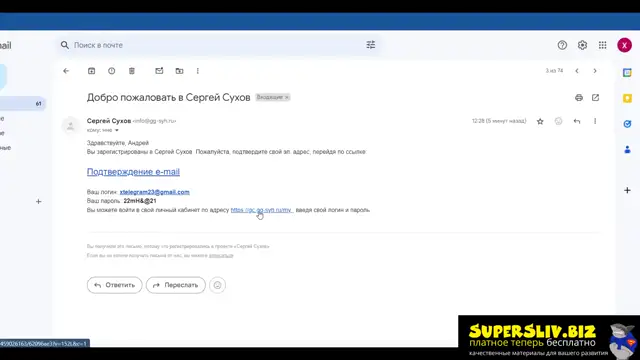Archive this email
Screen dimensions: 640x360
[91, 71]
